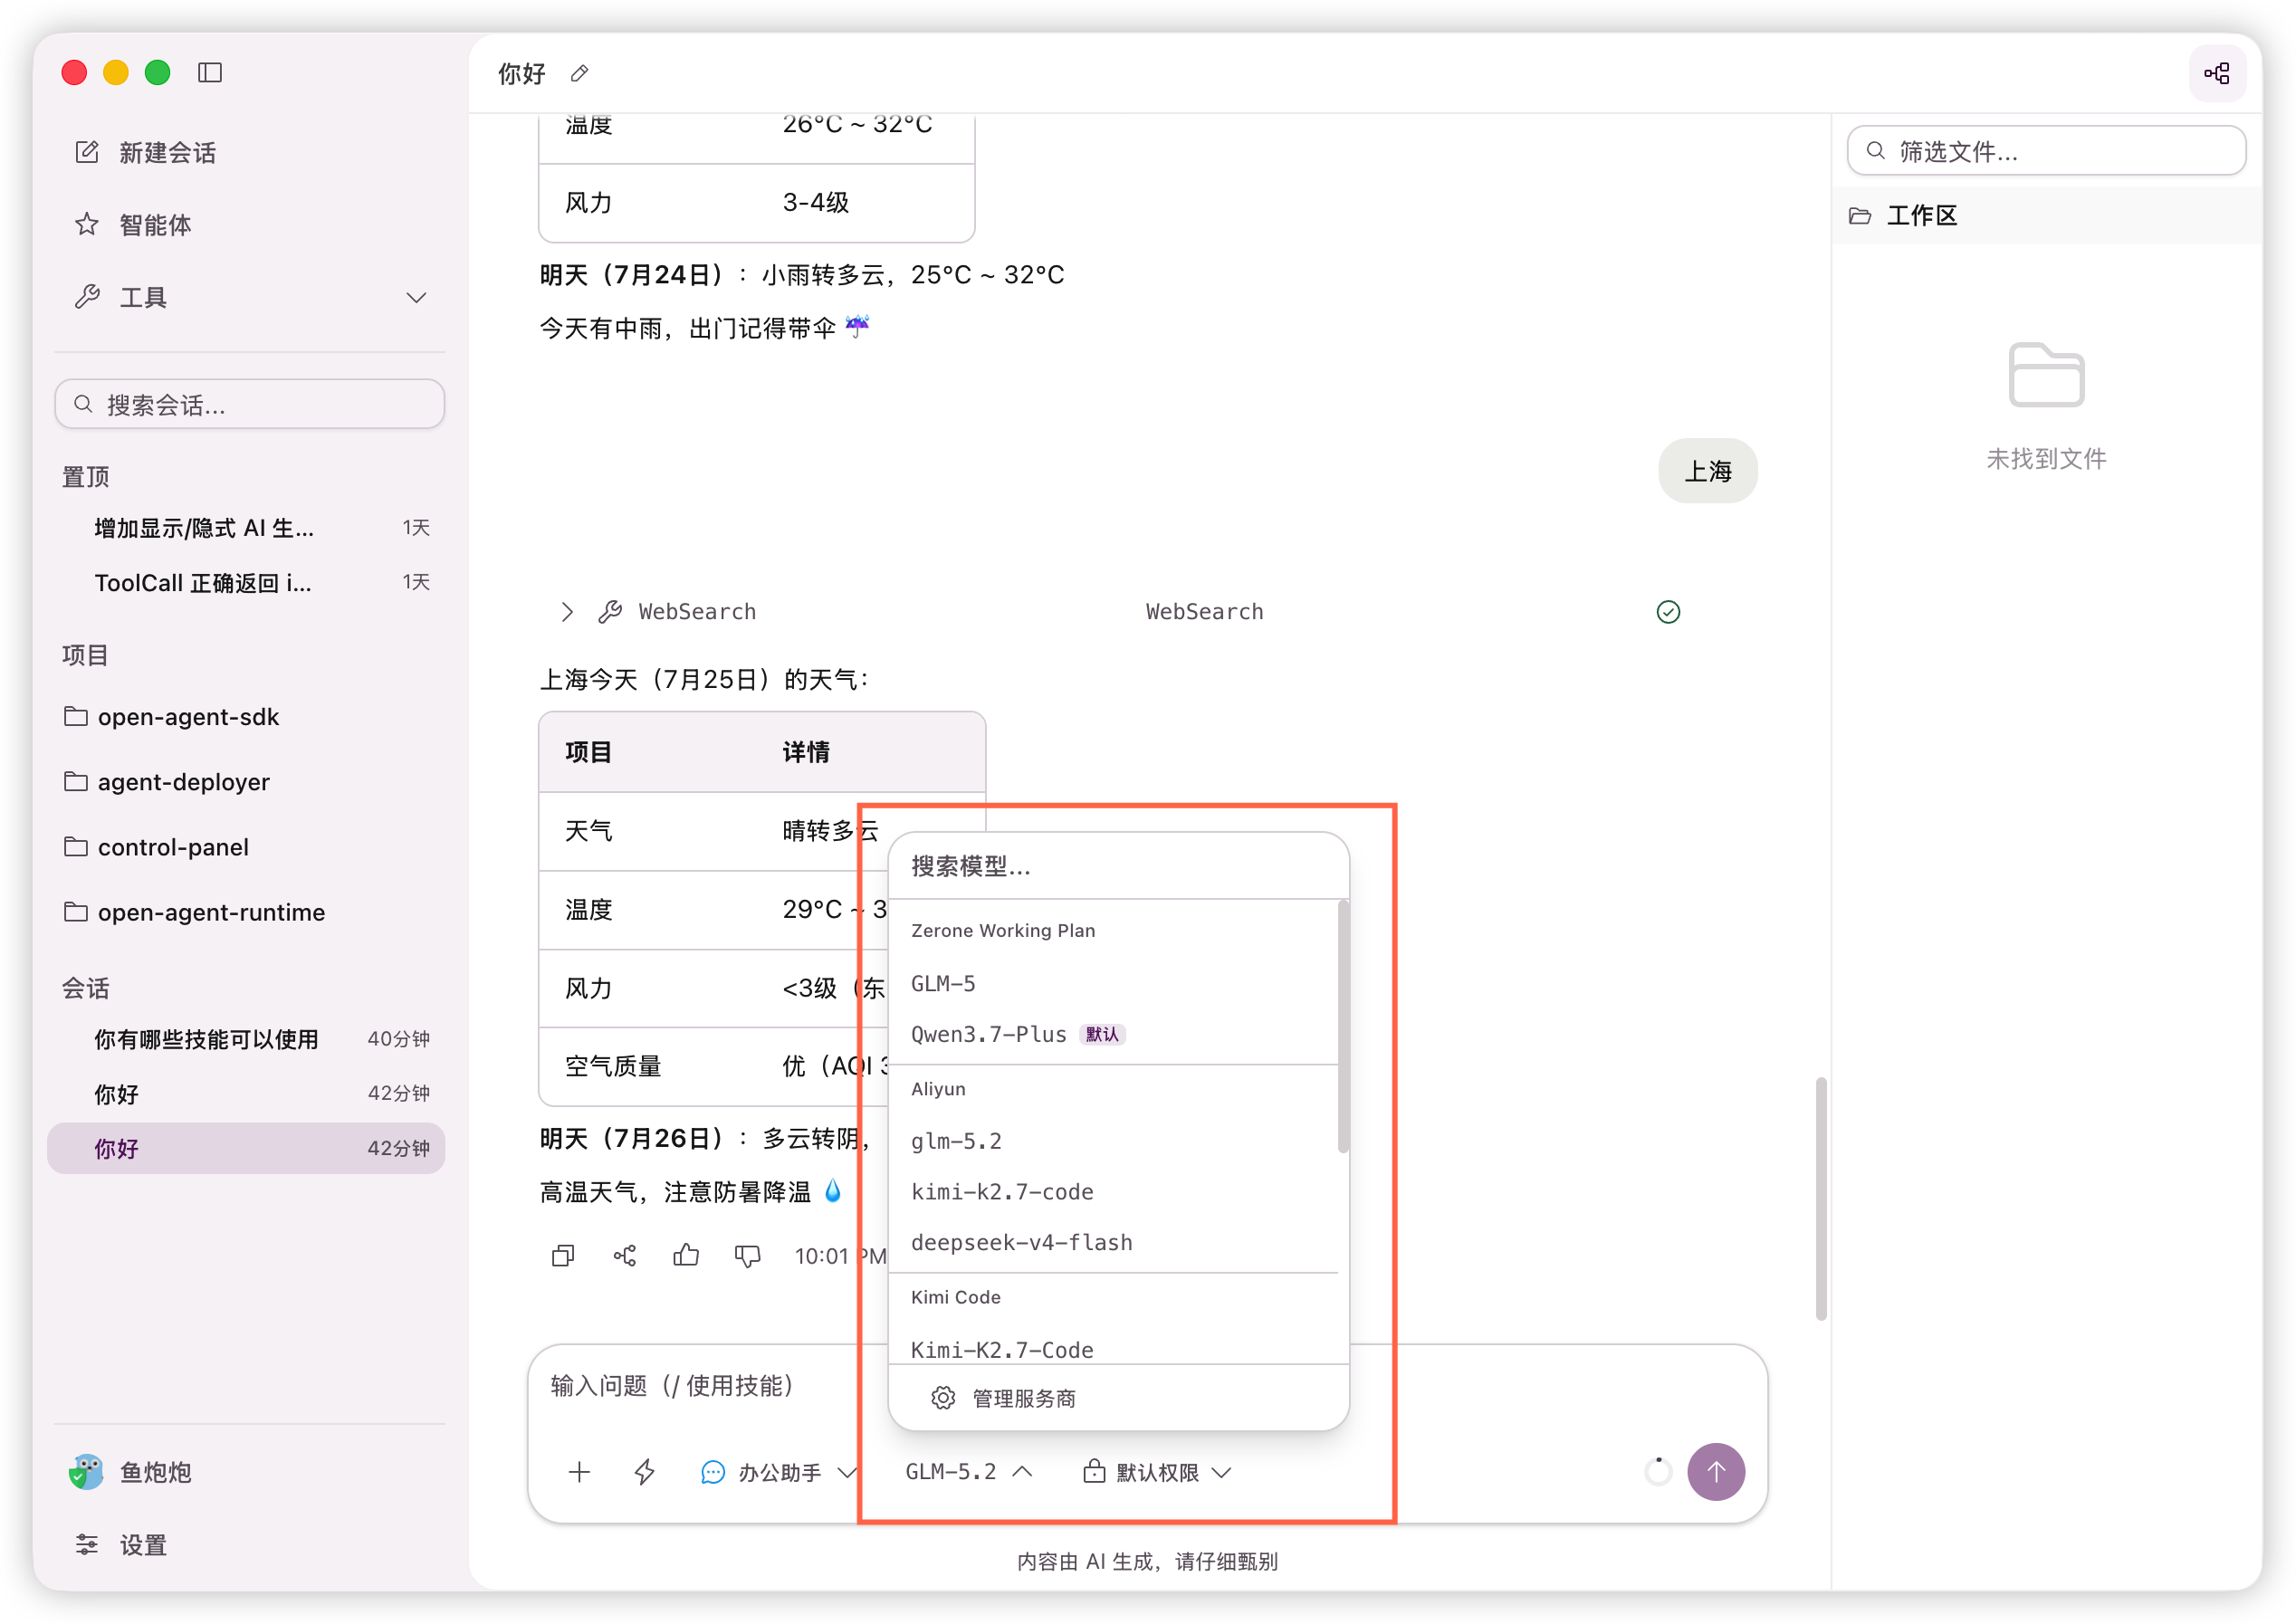Click the 内容由 AI 生成 disclaimer text

pyautogui.click(x=1147, y=1562)
